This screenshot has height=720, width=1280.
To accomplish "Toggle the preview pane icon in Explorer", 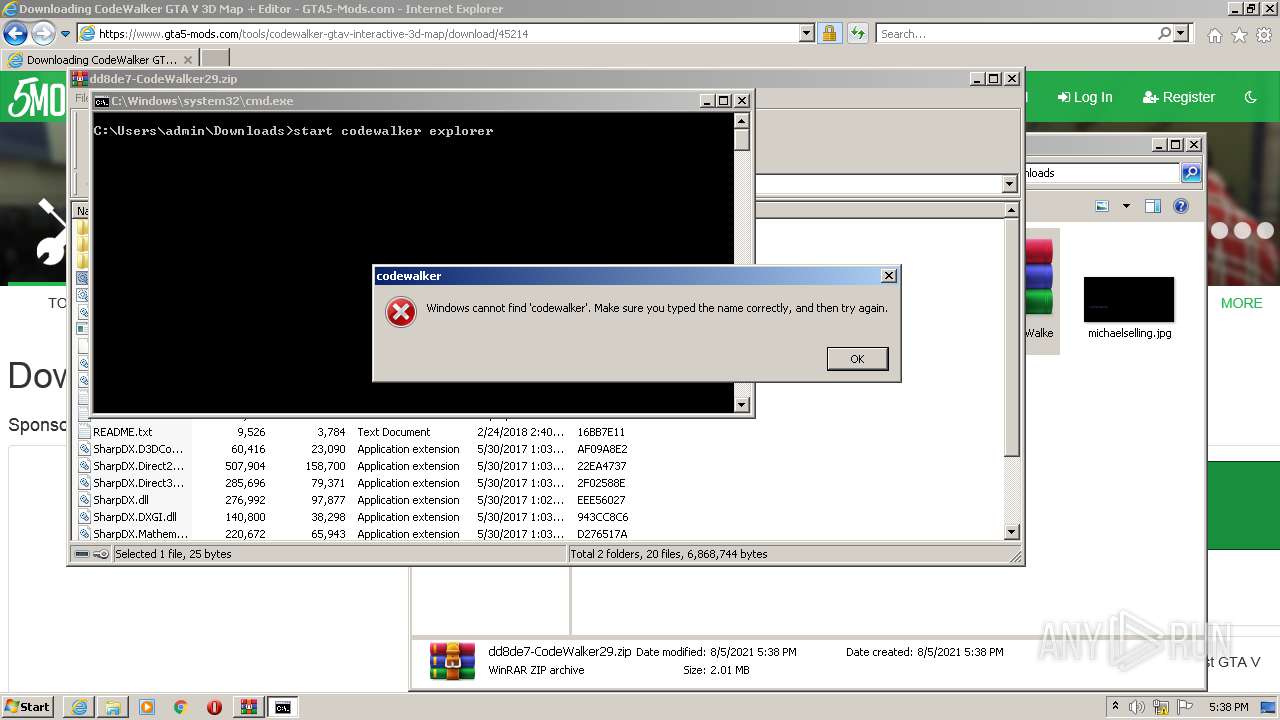I will [1153, 206].
